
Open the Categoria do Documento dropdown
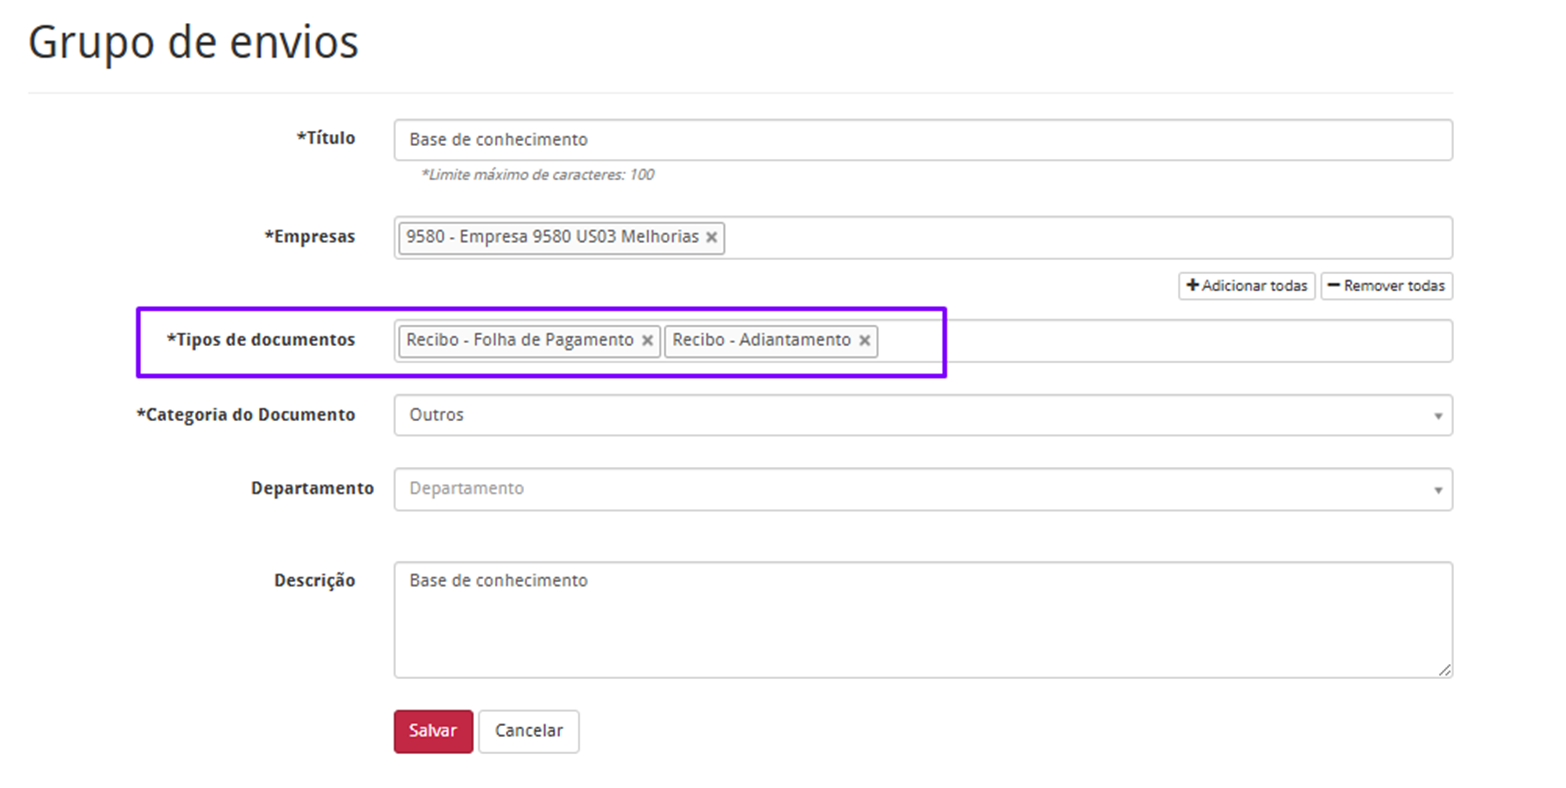pyautogui.click(x=922, y=415)
